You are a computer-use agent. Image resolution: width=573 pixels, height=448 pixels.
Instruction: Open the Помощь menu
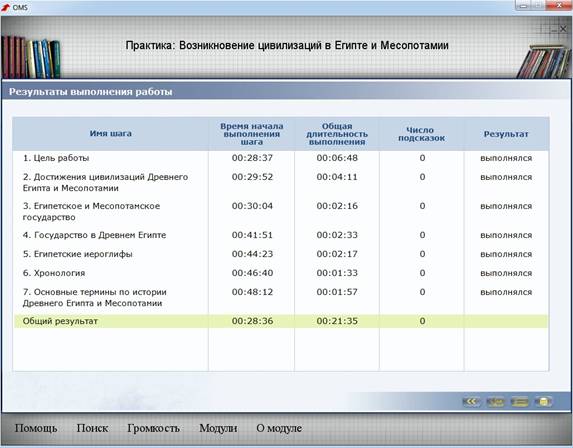point(36,428)
